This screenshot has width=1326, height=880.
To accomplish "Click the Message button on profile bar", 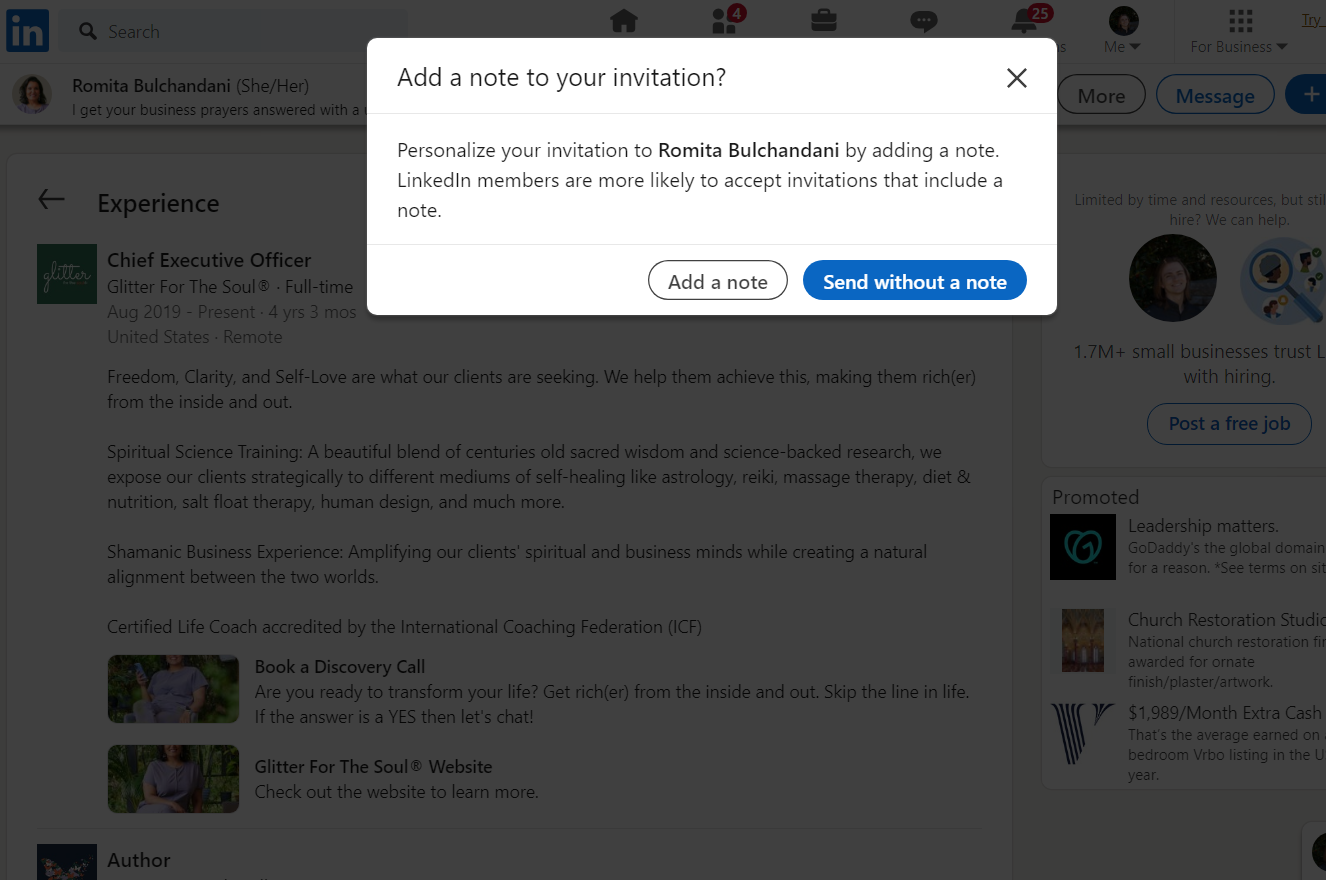I will click(x=1215, y=95).
